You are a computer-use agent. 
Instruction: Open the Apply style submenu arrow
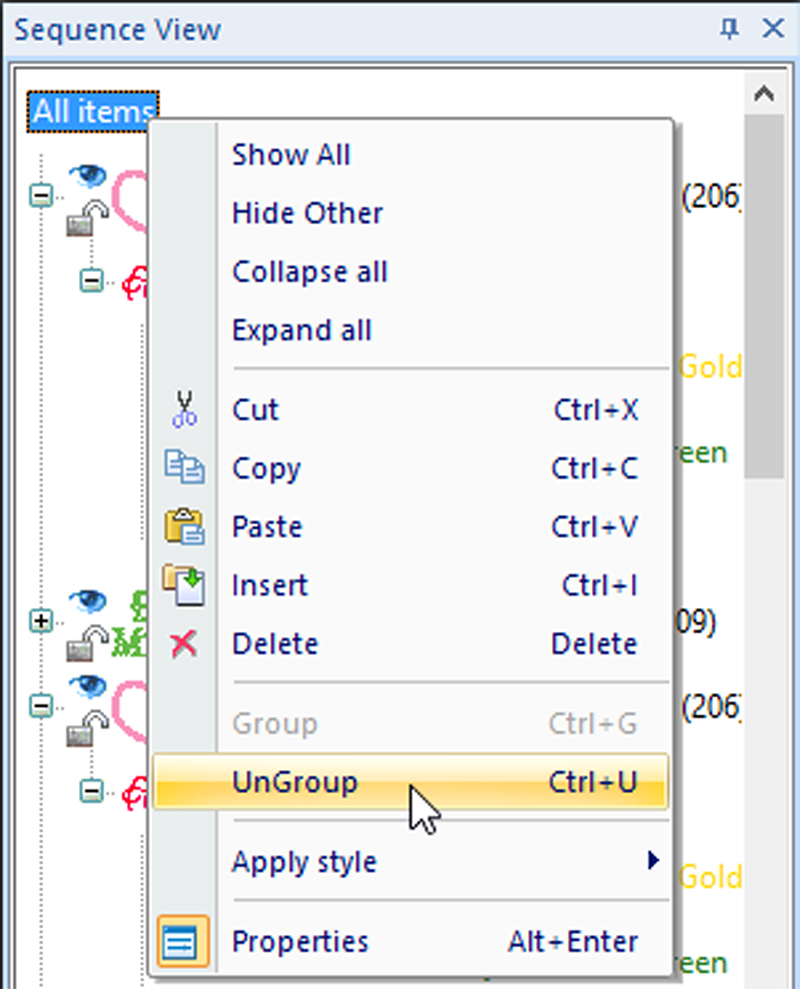tap(654, 860)
